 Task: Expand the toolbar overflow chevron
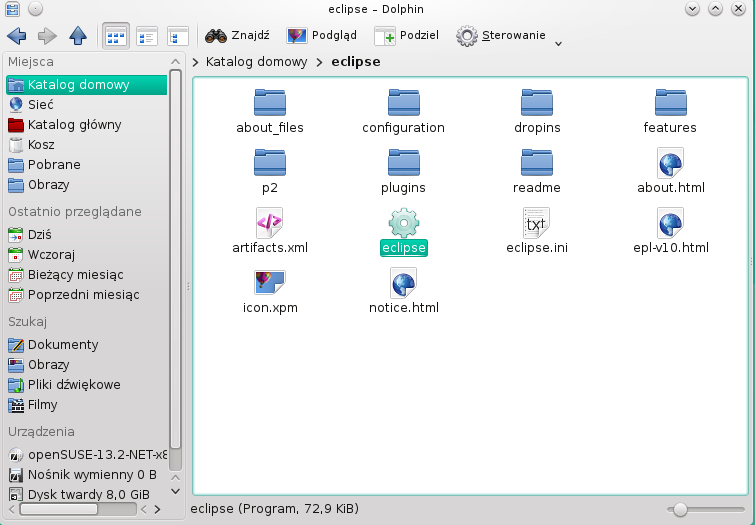coord(558,42)
